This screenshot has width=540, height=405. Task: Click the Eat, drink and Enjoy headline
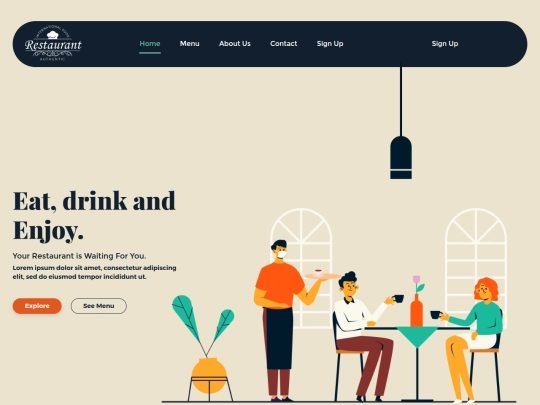[94, 216]
